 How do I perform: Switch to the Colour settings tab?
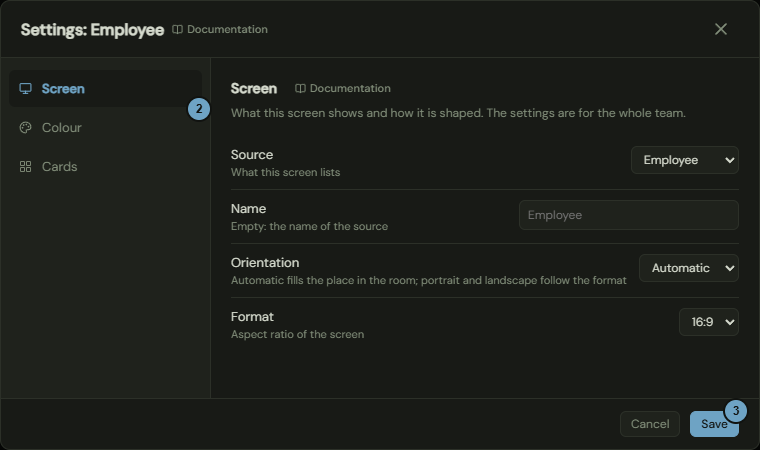(x=105, y=128)
